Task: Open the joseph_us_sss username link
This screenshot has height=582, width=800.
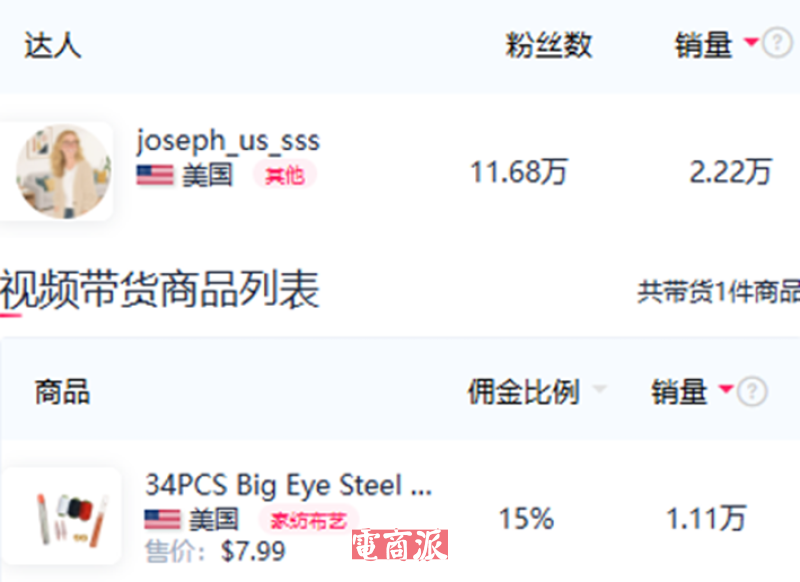Action: point(228,141)
